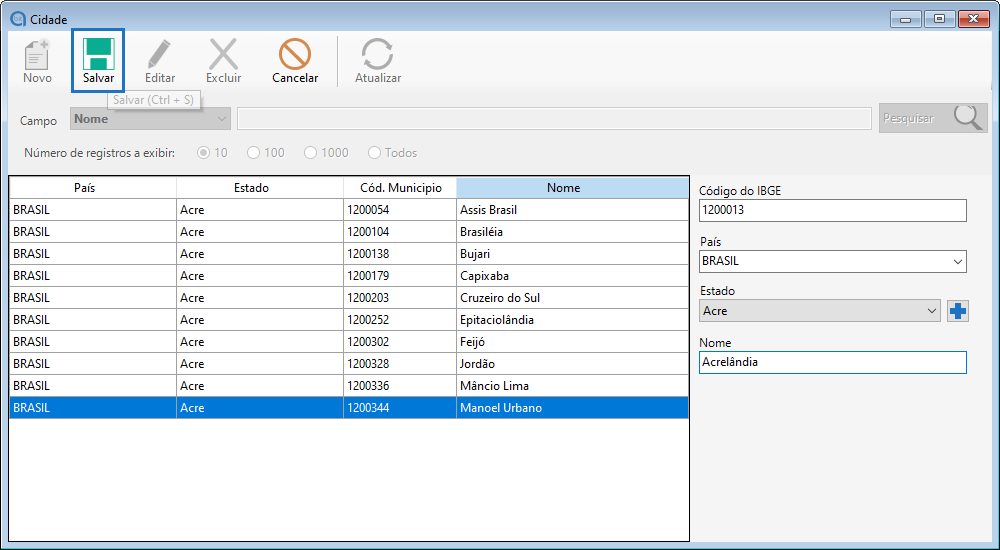This screenshot has width=1000, height=550.
Task: Click the Novo new record icon
Action: coord(37,60)
